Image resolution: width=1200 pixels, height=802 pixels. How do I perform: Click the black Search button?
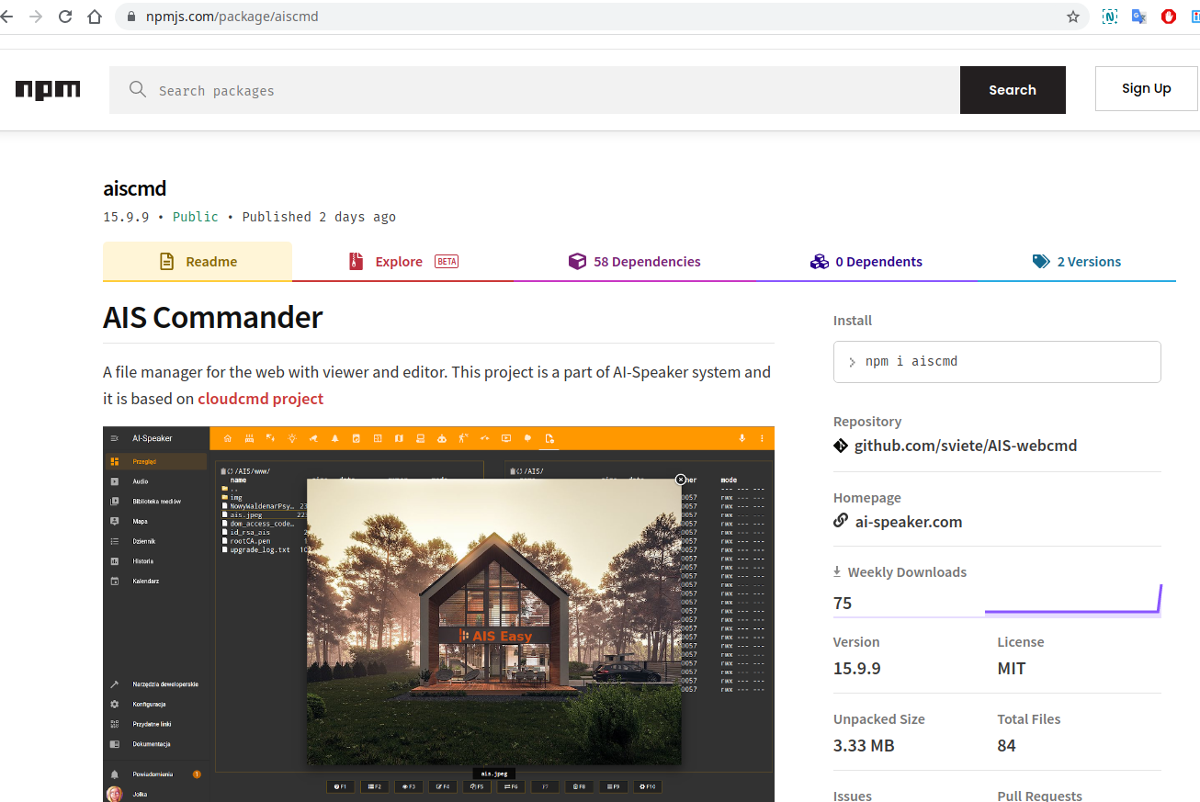1013,90
